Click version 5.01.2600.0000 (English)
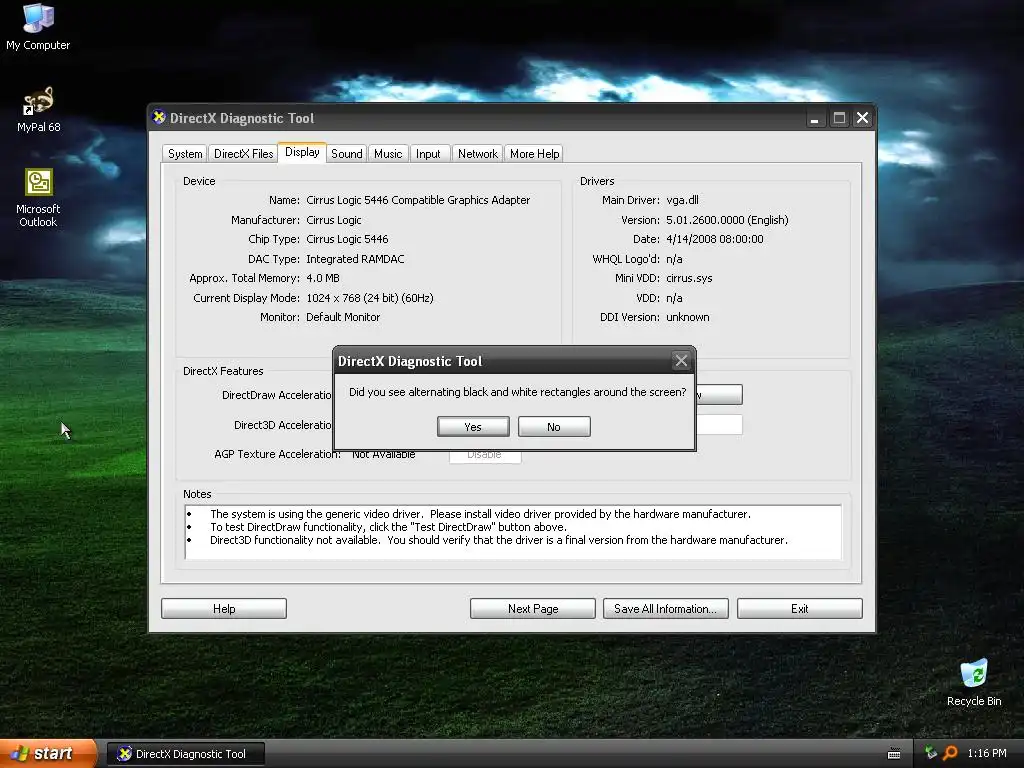 pos(727,220)
